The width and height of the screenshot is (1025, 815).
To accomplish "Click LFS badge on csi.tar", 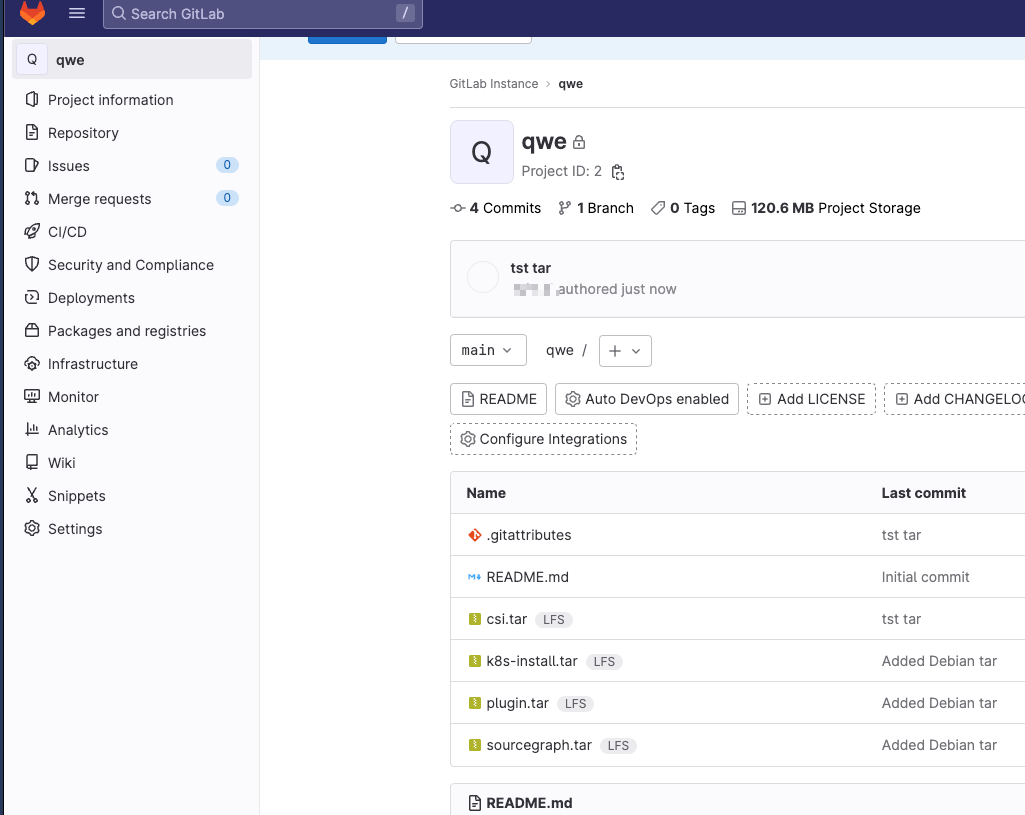I will point(554,620).
